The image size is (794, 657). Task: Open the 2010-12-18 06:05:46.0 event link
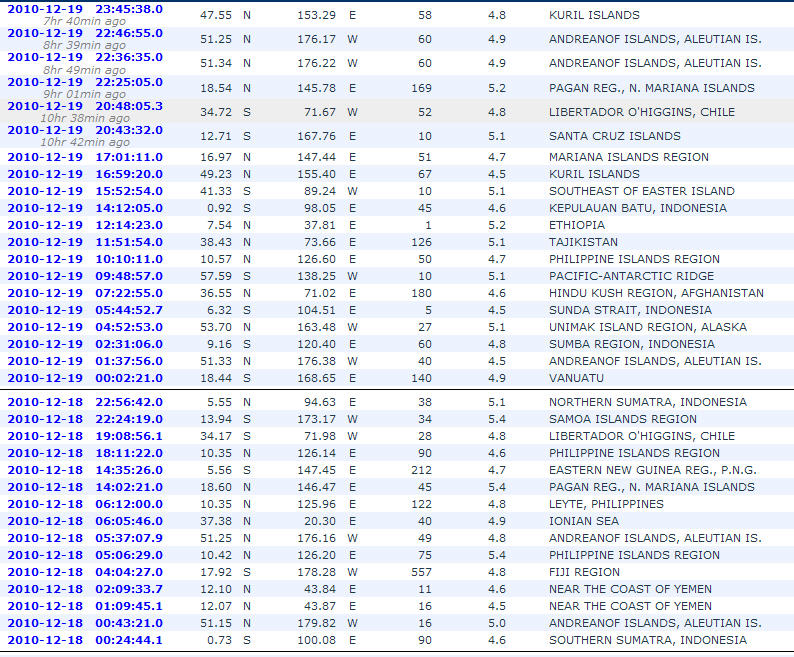[x=85, y=521]
